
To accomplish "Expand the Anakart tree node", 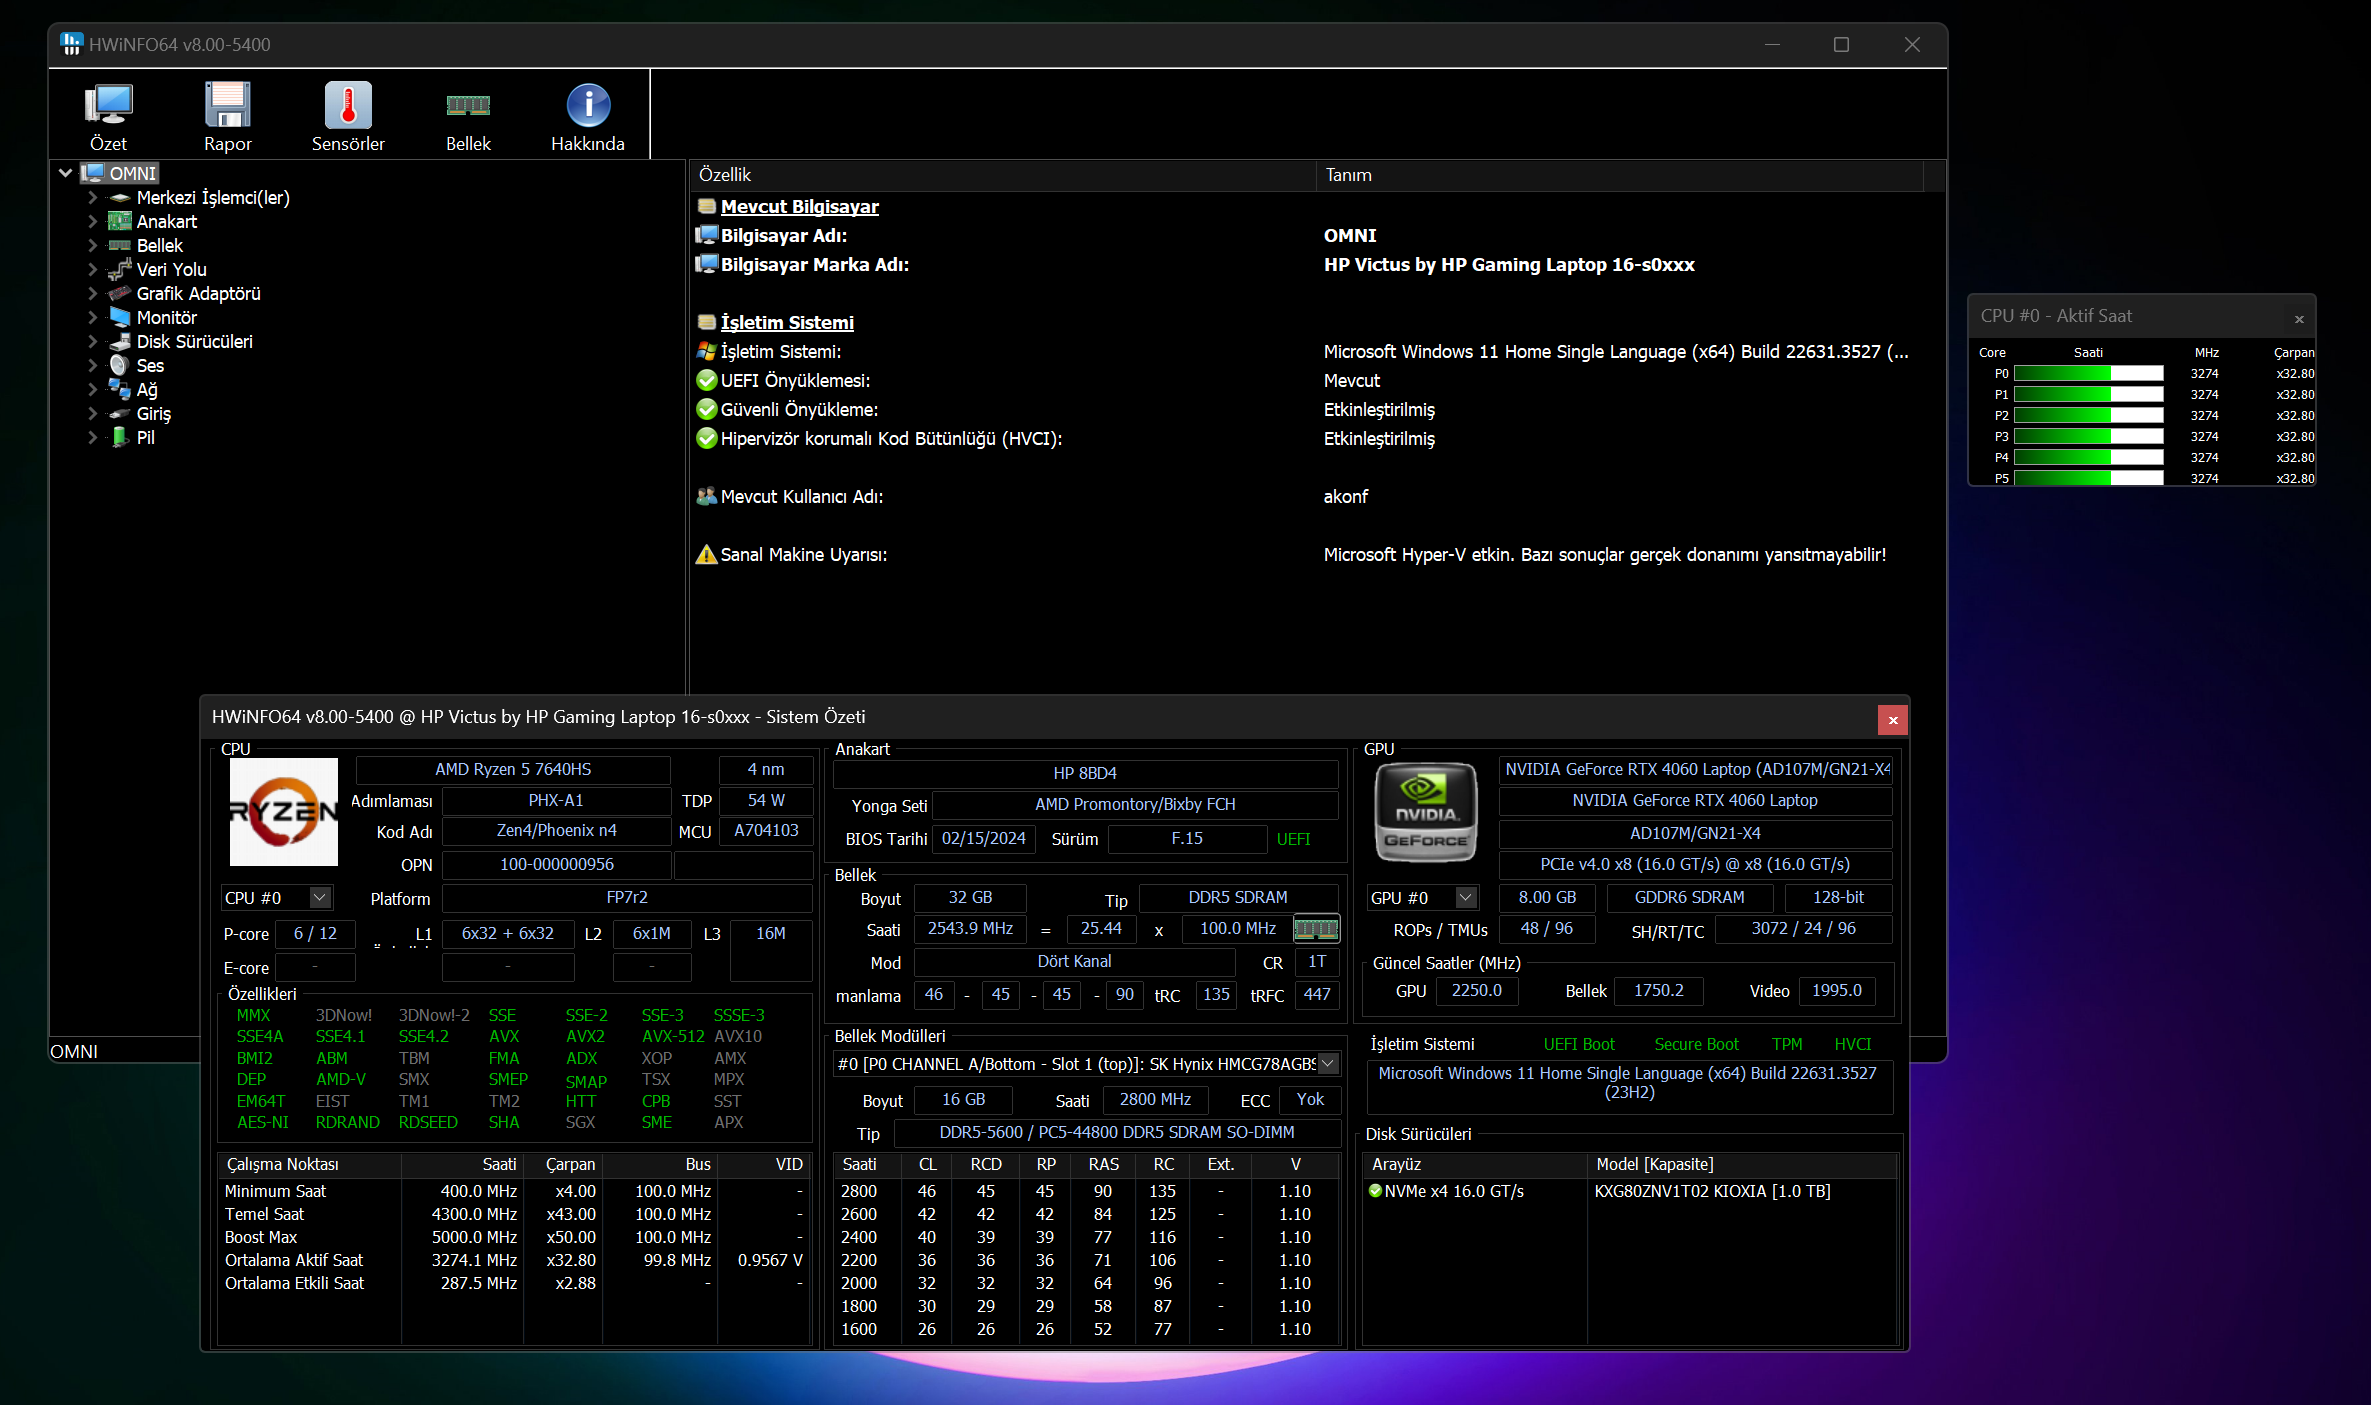I will tap(93, 221).
